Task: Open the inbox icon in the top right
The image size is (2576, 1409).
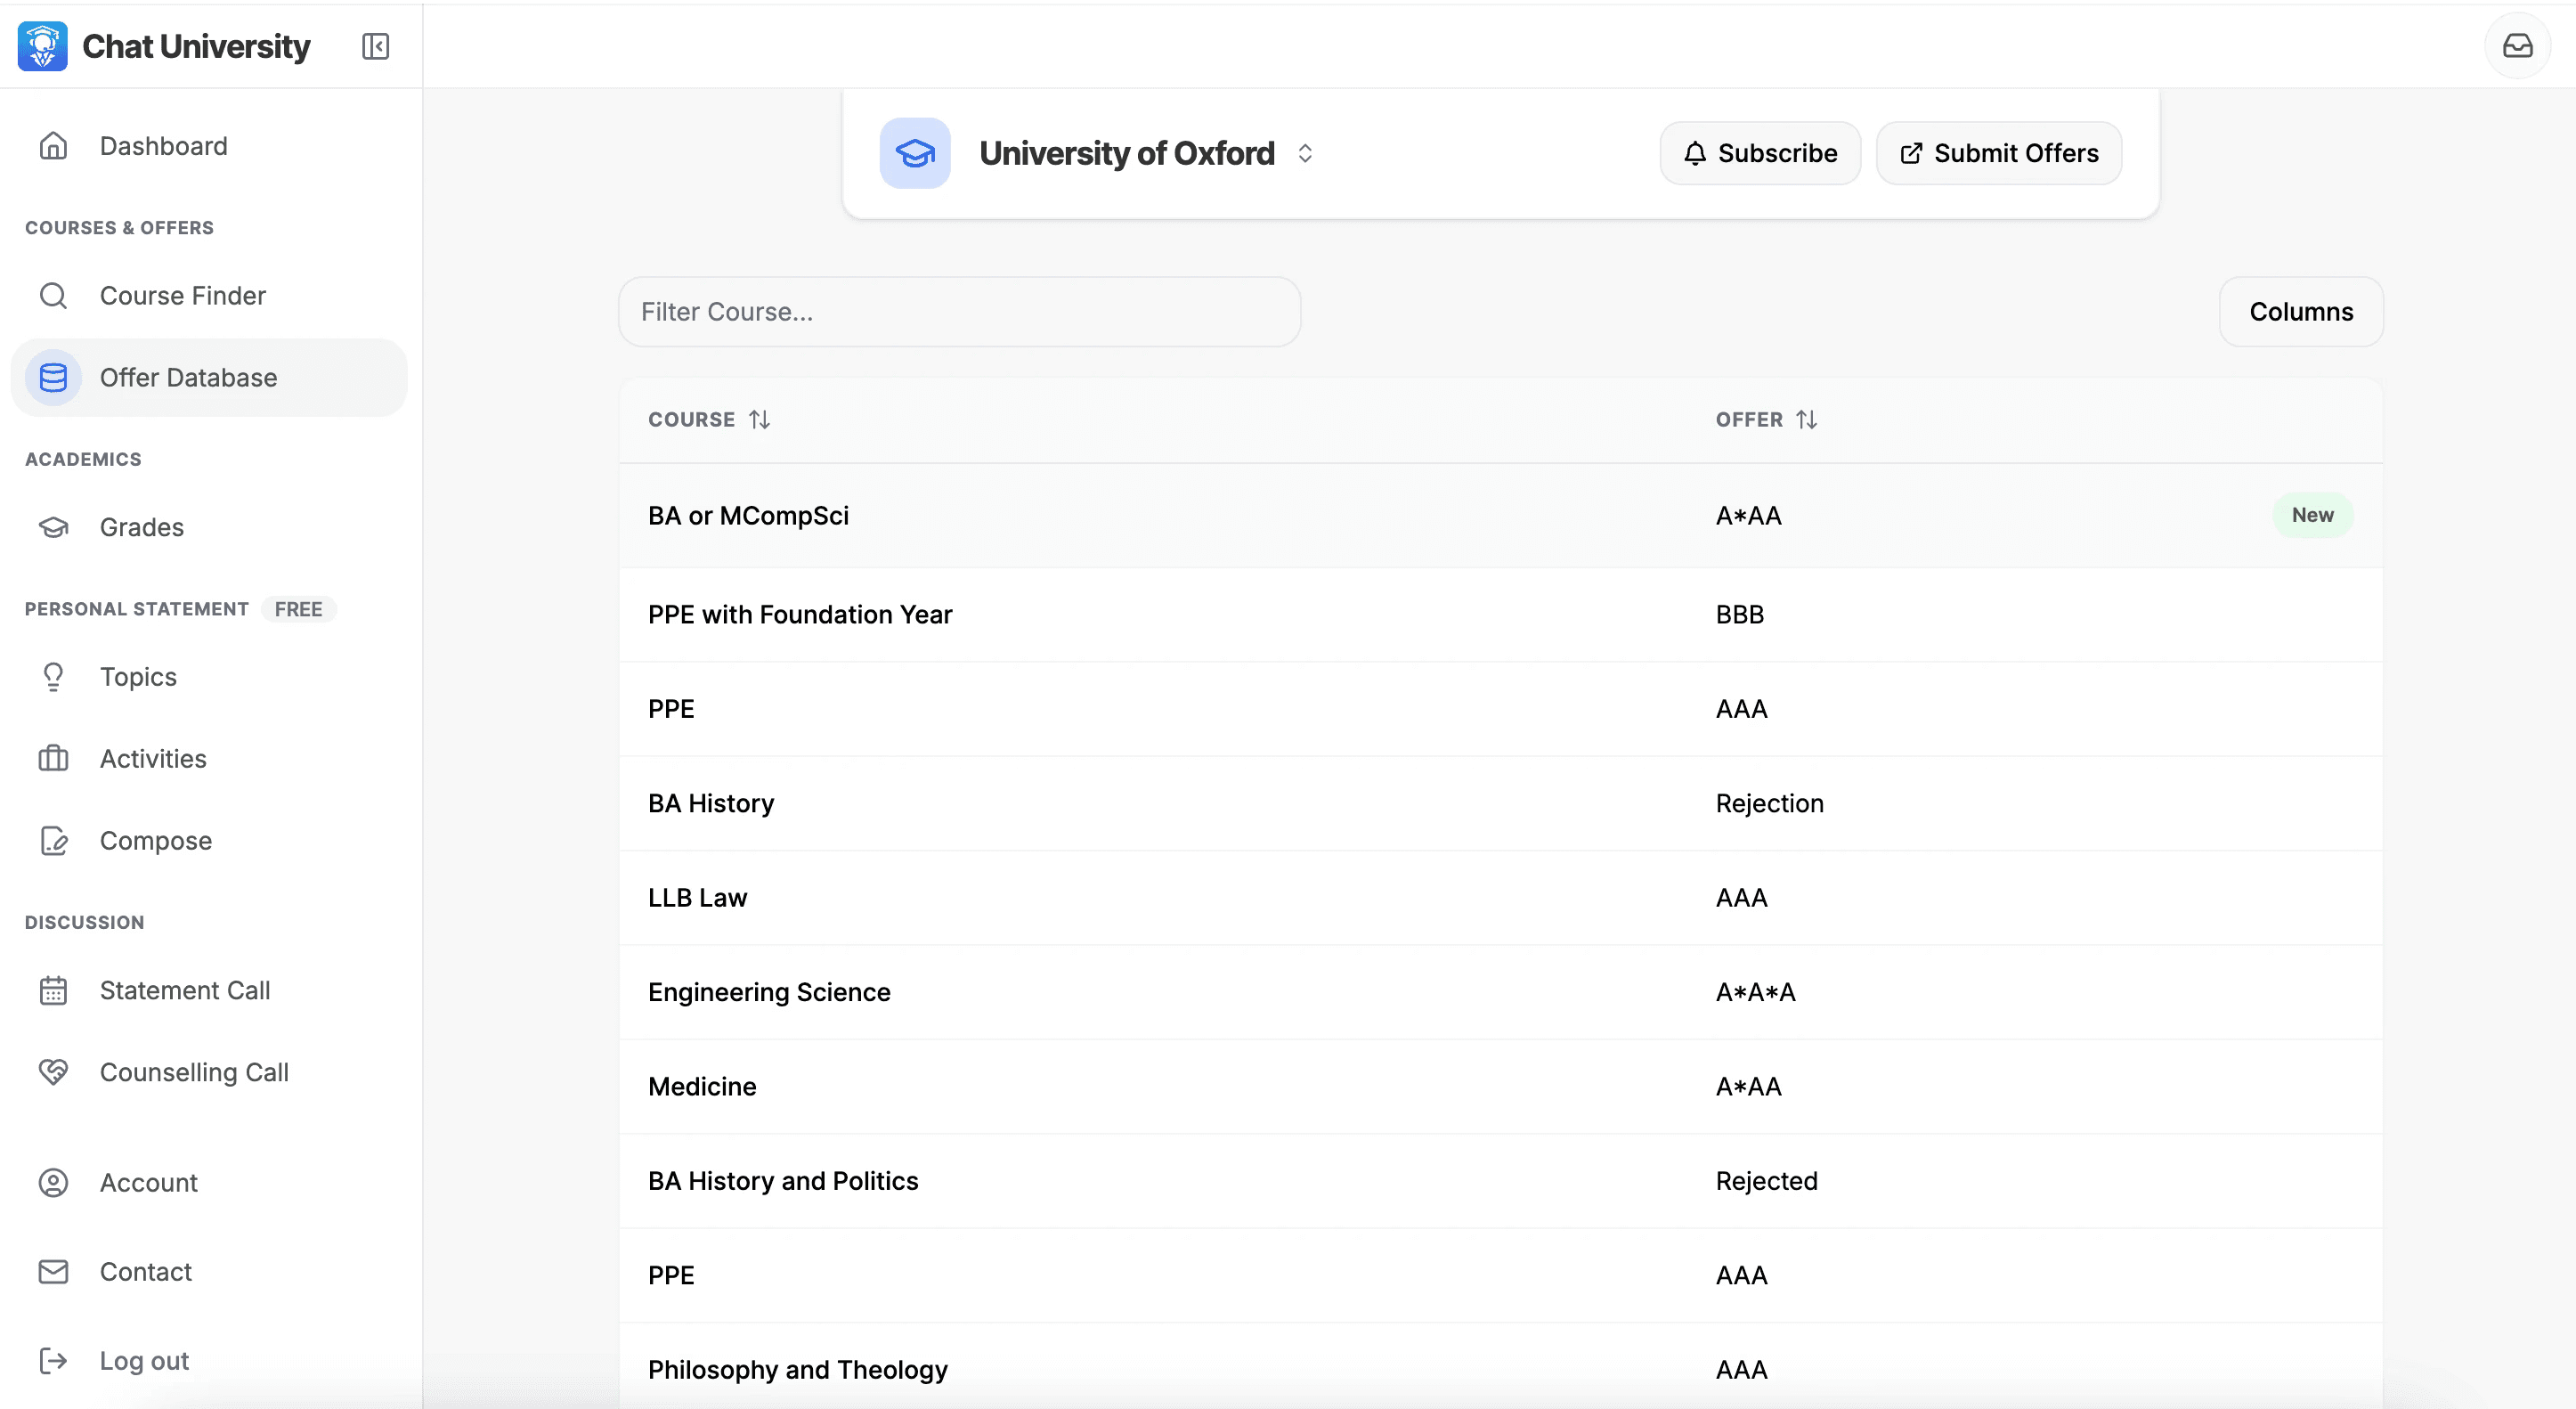Action: point(2517,46)
